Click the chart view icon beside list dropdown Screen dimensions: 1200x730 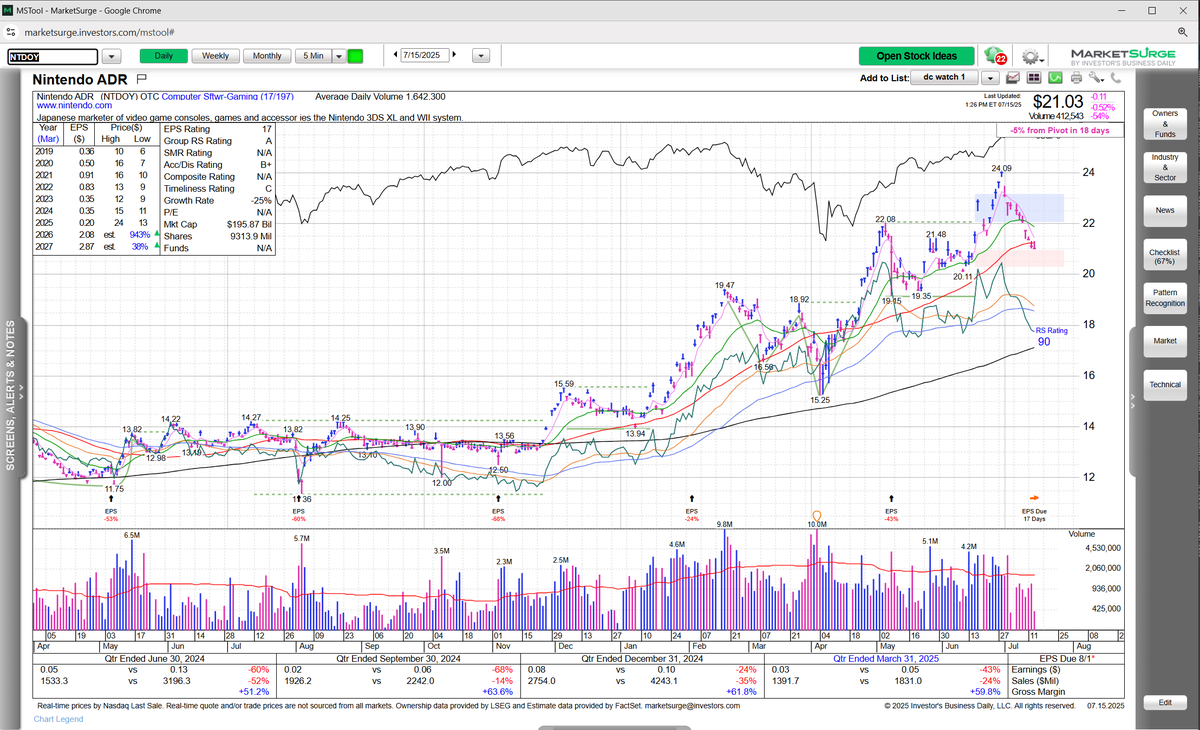pos(1013,77)
